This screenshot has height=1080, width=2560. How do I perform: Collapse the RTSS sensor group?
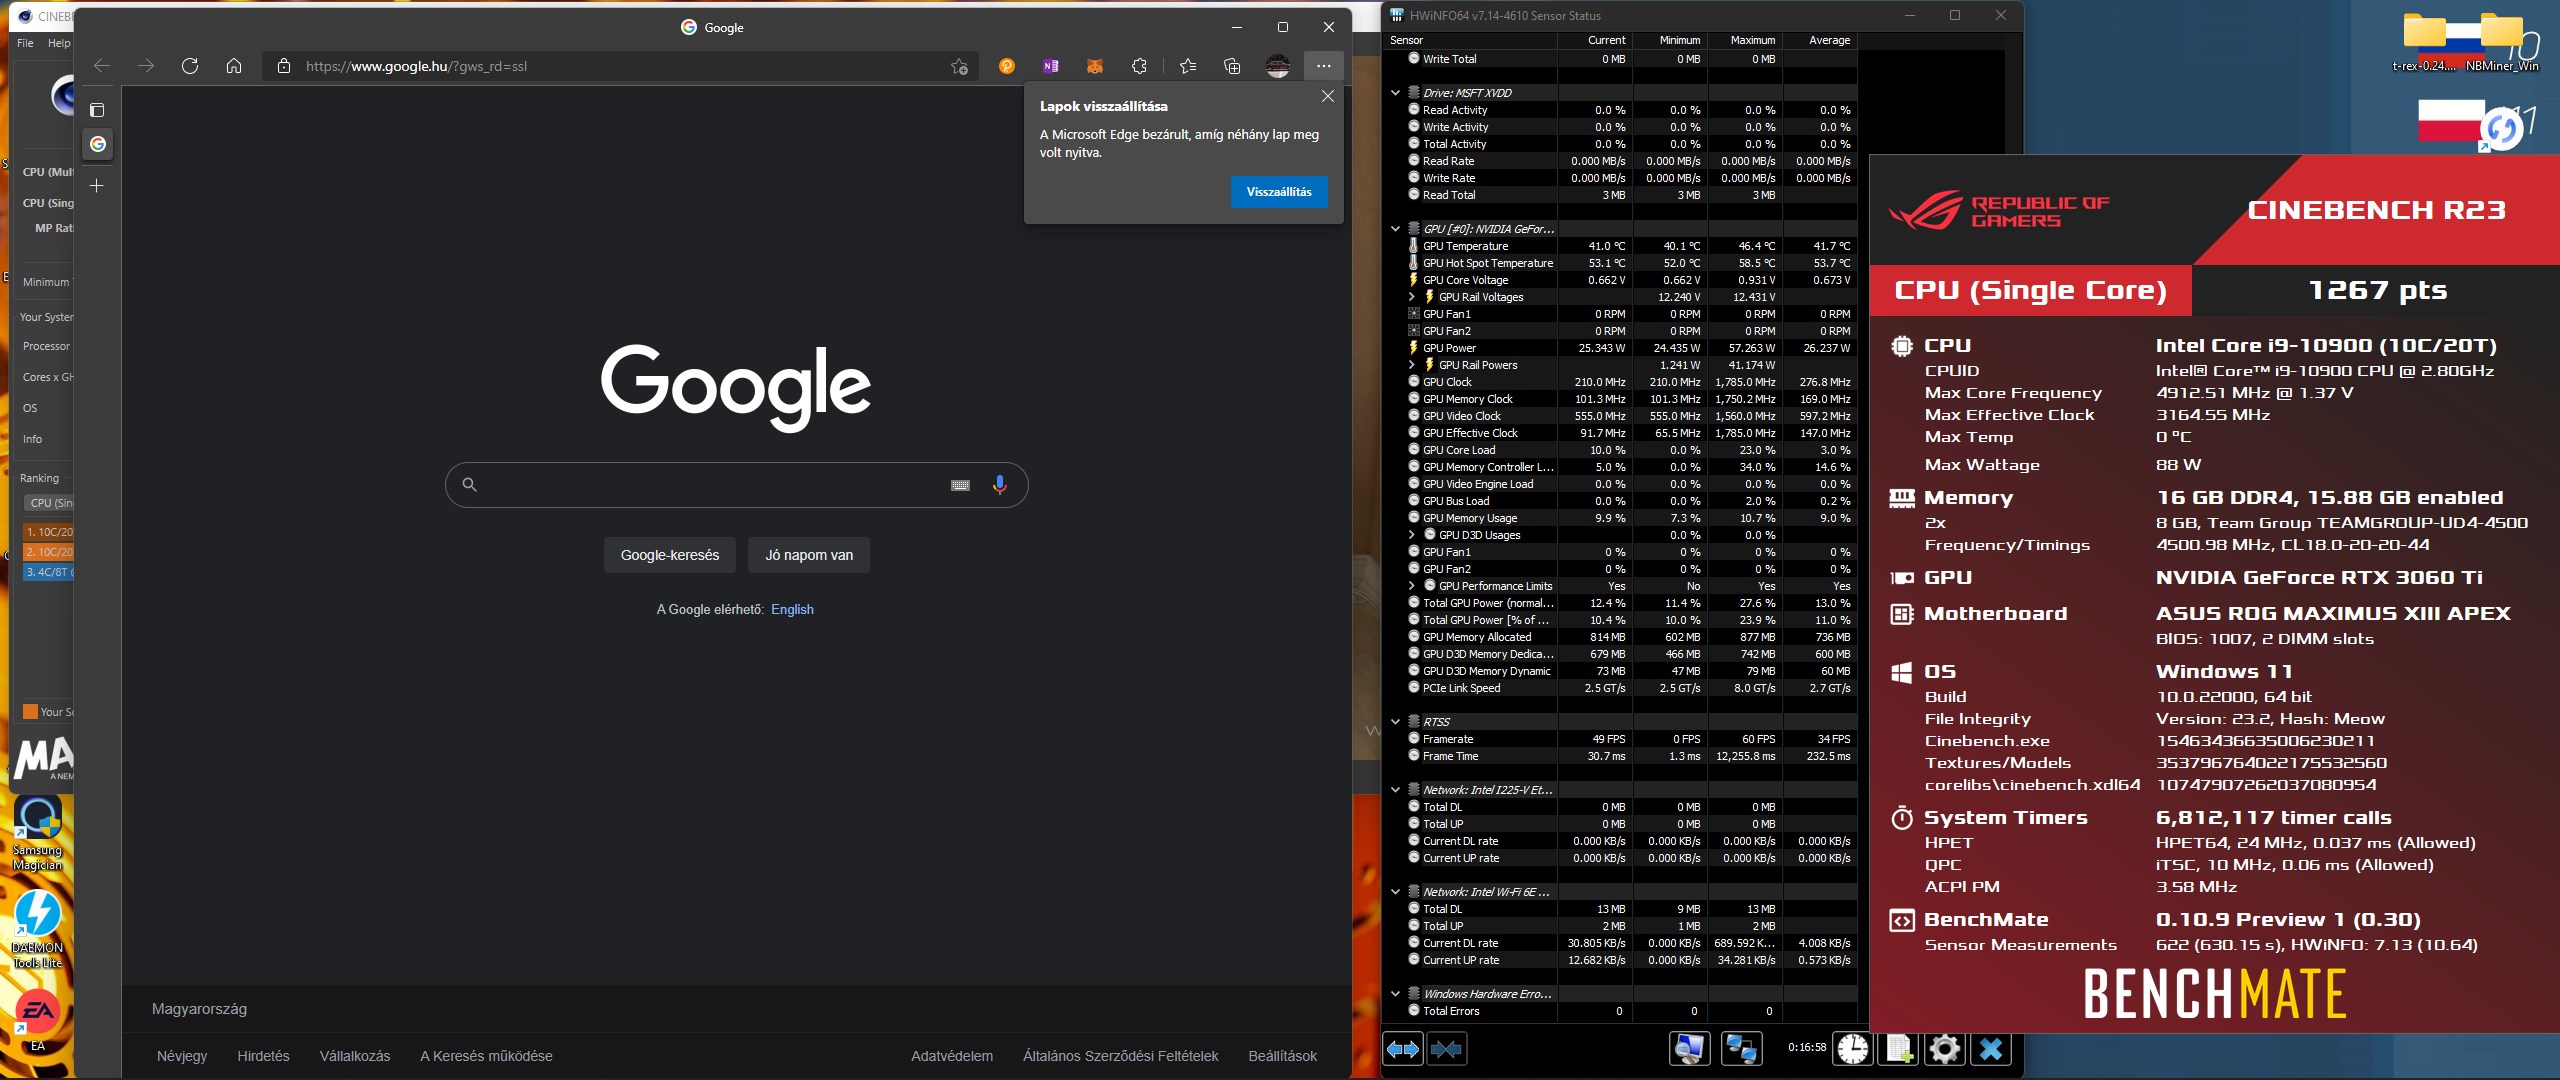[x=1396, y=722]
